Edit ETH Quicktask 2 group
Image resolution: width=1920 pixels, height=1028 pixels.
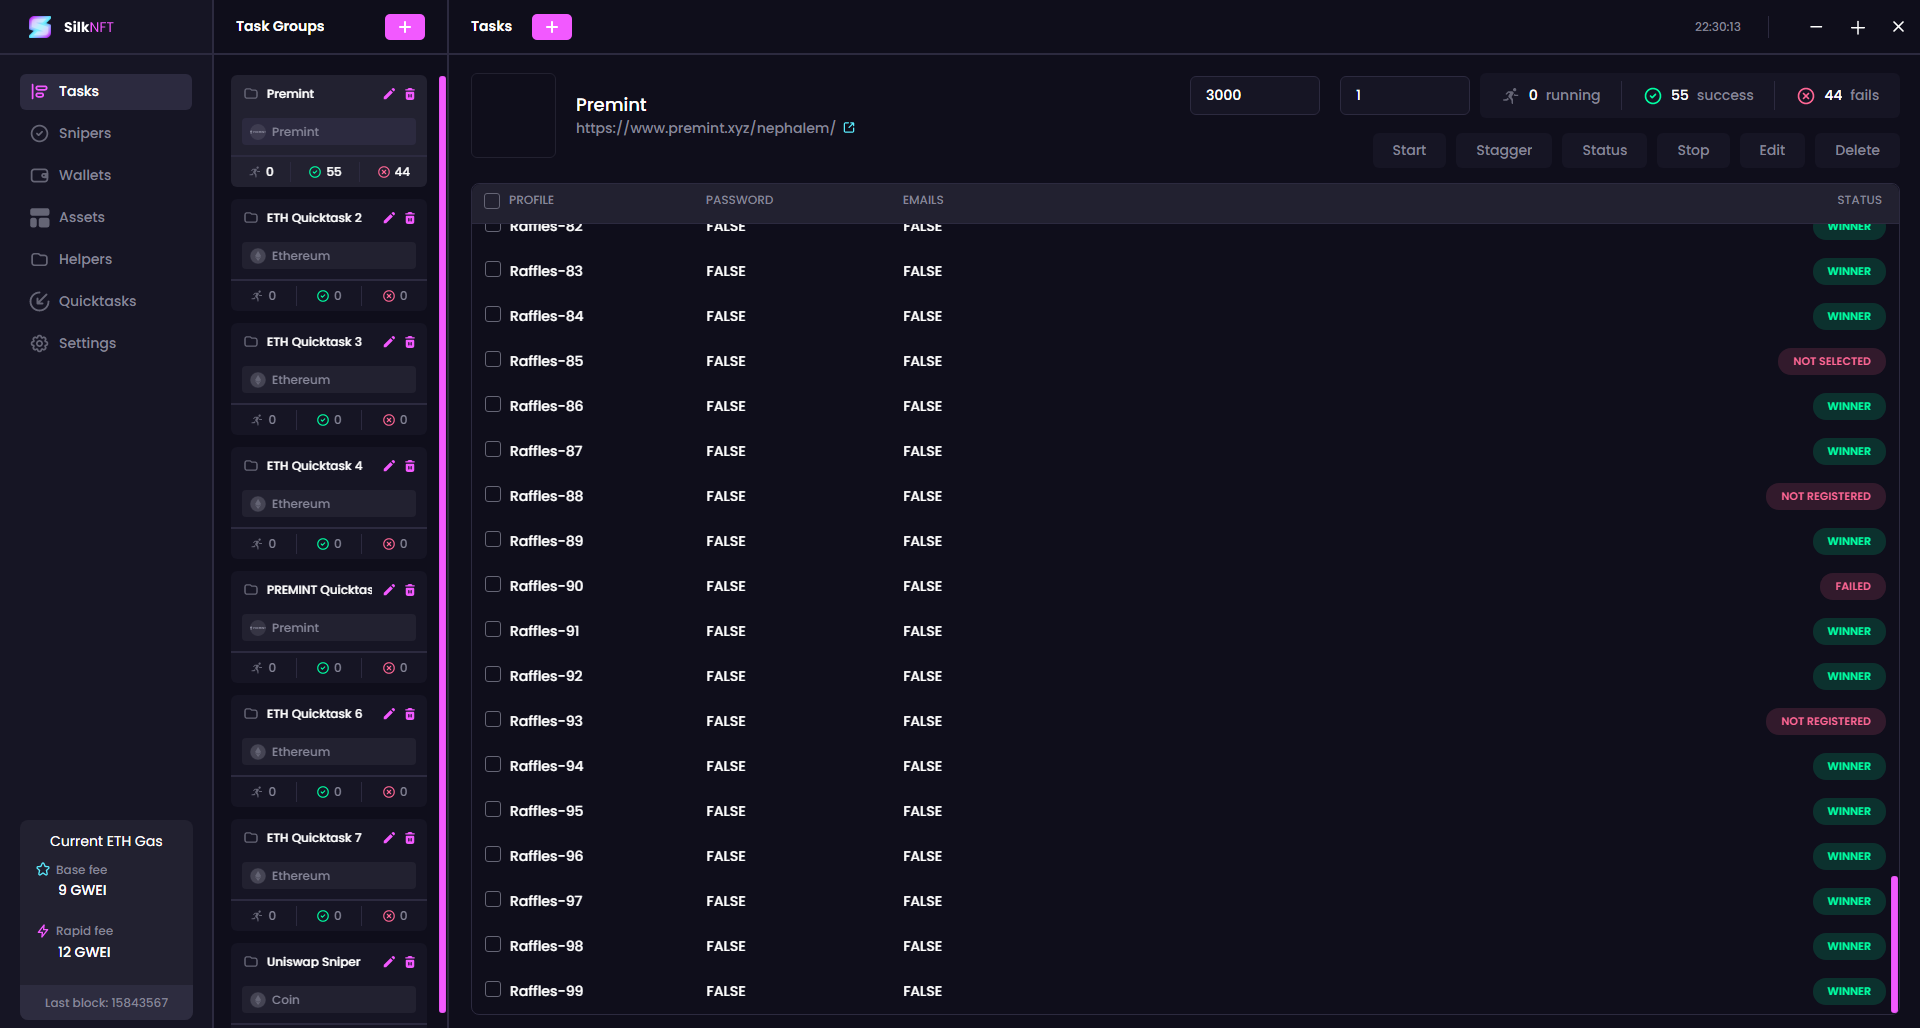(x=389, y=218)
